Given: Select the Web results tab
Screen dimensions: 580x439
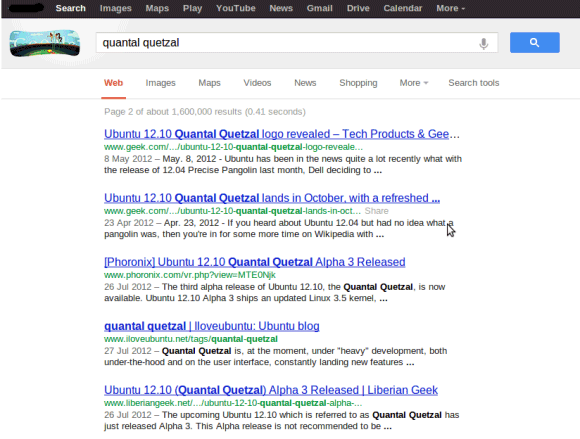Looking at the screenshot, I should point(113,83).
